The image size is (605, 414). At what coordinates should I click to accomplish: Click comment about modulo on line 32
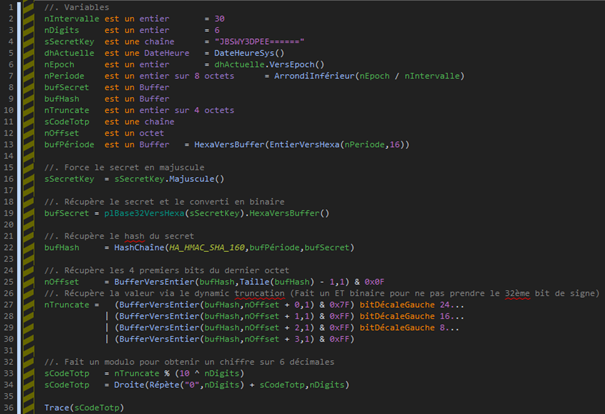point(189,362)
